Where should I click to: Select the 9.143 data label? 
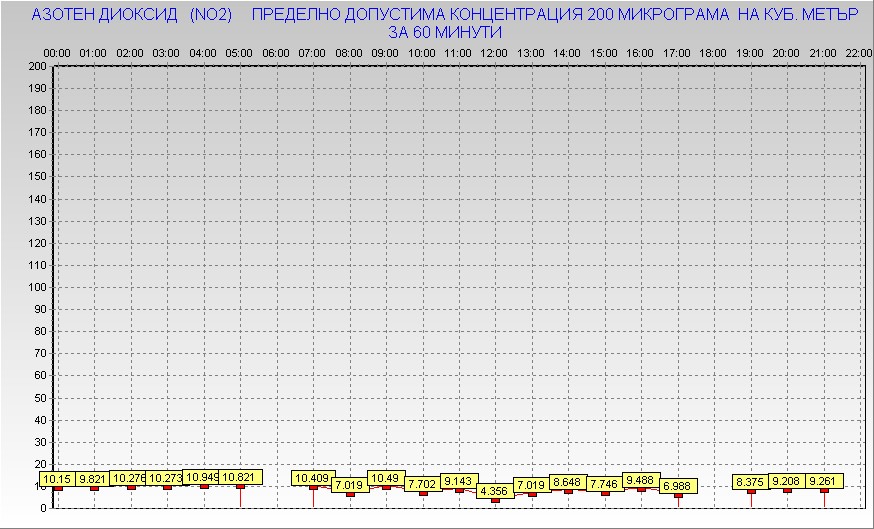[459, 481]
